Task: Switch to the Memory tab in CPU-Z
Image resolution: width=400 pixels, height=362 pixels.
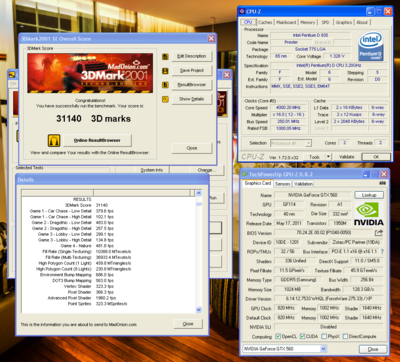Action: (x=307, y=22)
